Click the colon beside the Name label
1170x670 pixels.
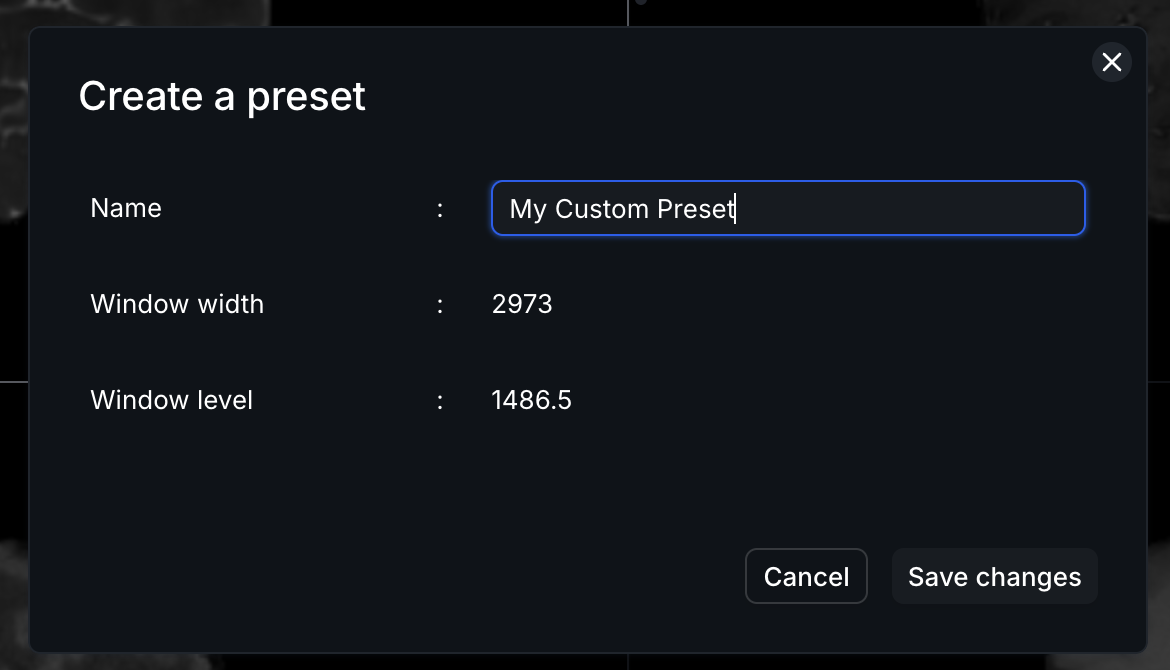[x=439, y=210]
